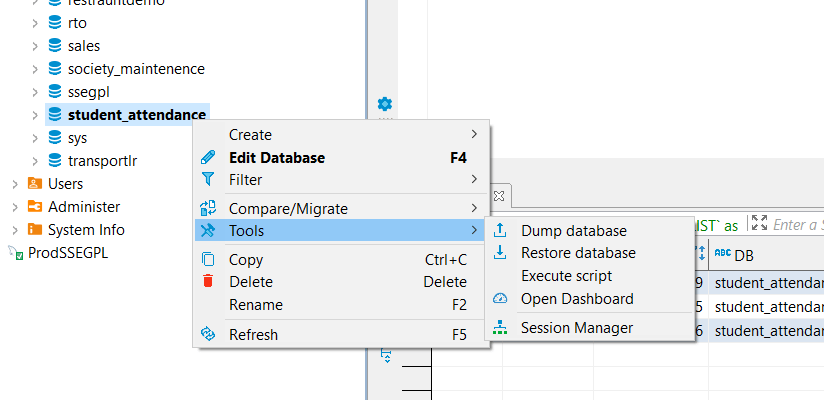This screenshot has width=824, height=400.
Task: Click the Copy pages icon
Action: tap(208, 260)
